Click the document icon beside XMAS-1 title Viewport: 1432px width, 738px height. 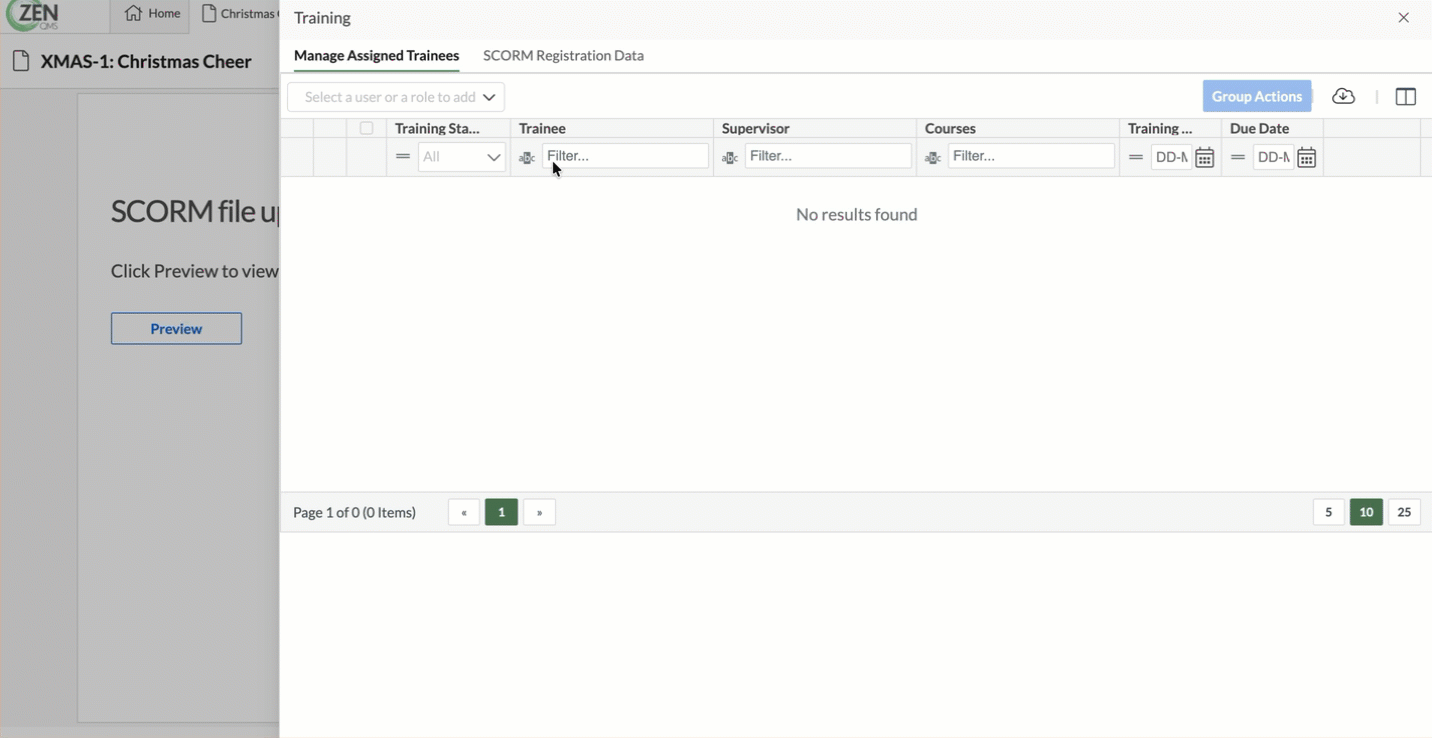pyautogui.click(x=21, y=61)
